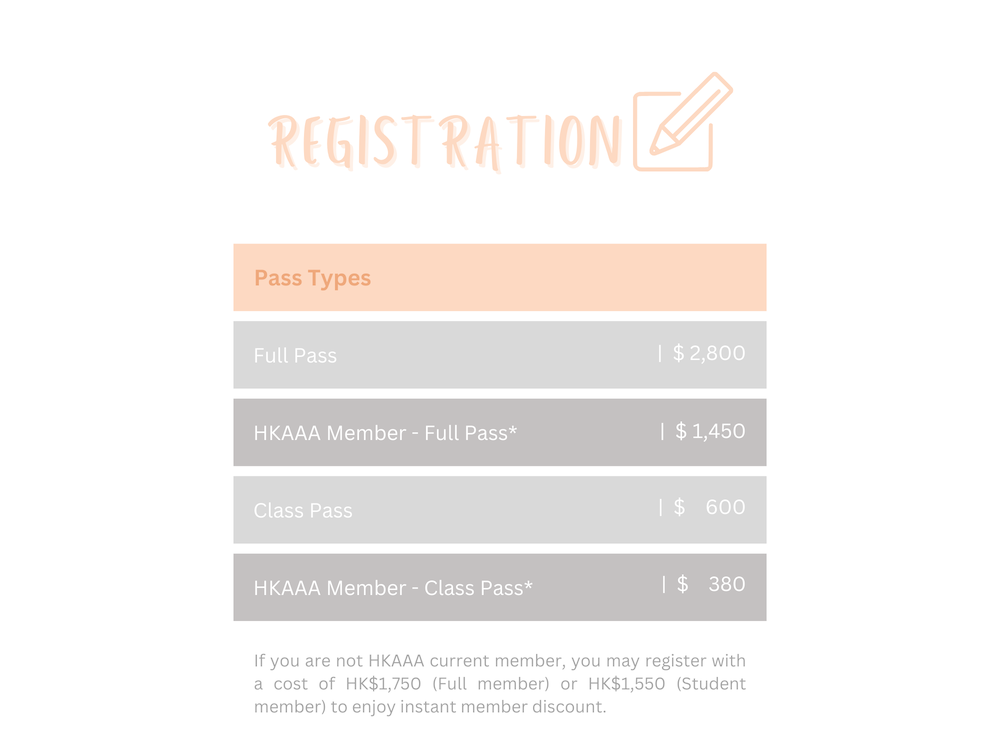Click the asterisk after HKAAA Member Class Pass
Image resolution: width=1000 pixels, height=750 pixels.
[528, 585]
